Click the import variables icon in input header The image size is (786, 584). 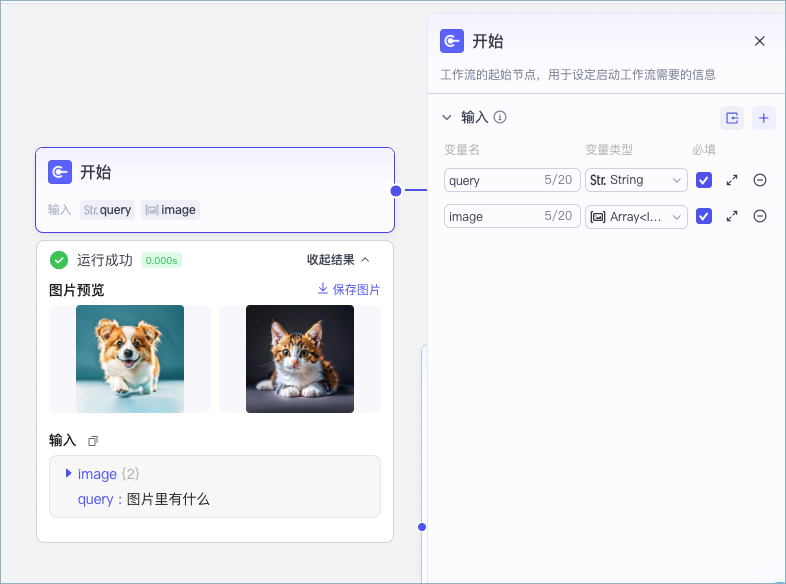(x=732, y=118)
